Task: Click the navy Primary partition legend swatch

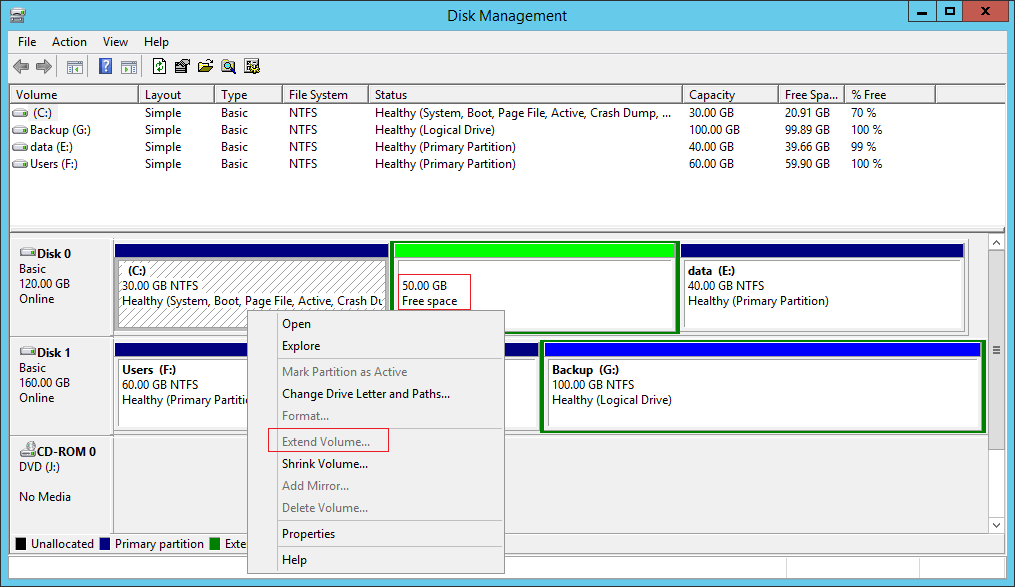Action: click(105, 544)
